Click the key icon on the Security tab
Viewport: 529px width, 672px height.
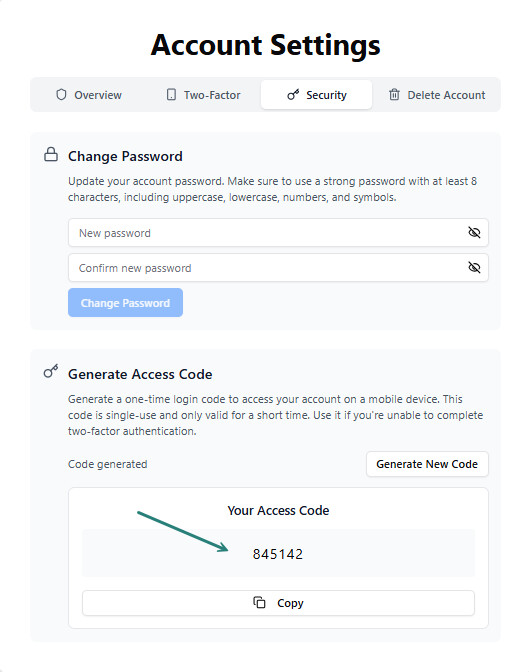(x=293, y=95)
